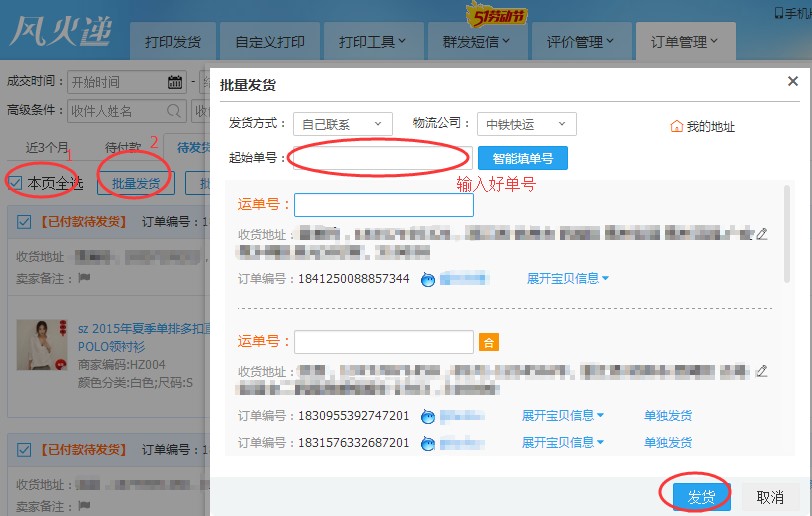This screenshot has height=516, width=812.
Task: Click order number 1831576332687201 text
Action: tap(354, 443)
